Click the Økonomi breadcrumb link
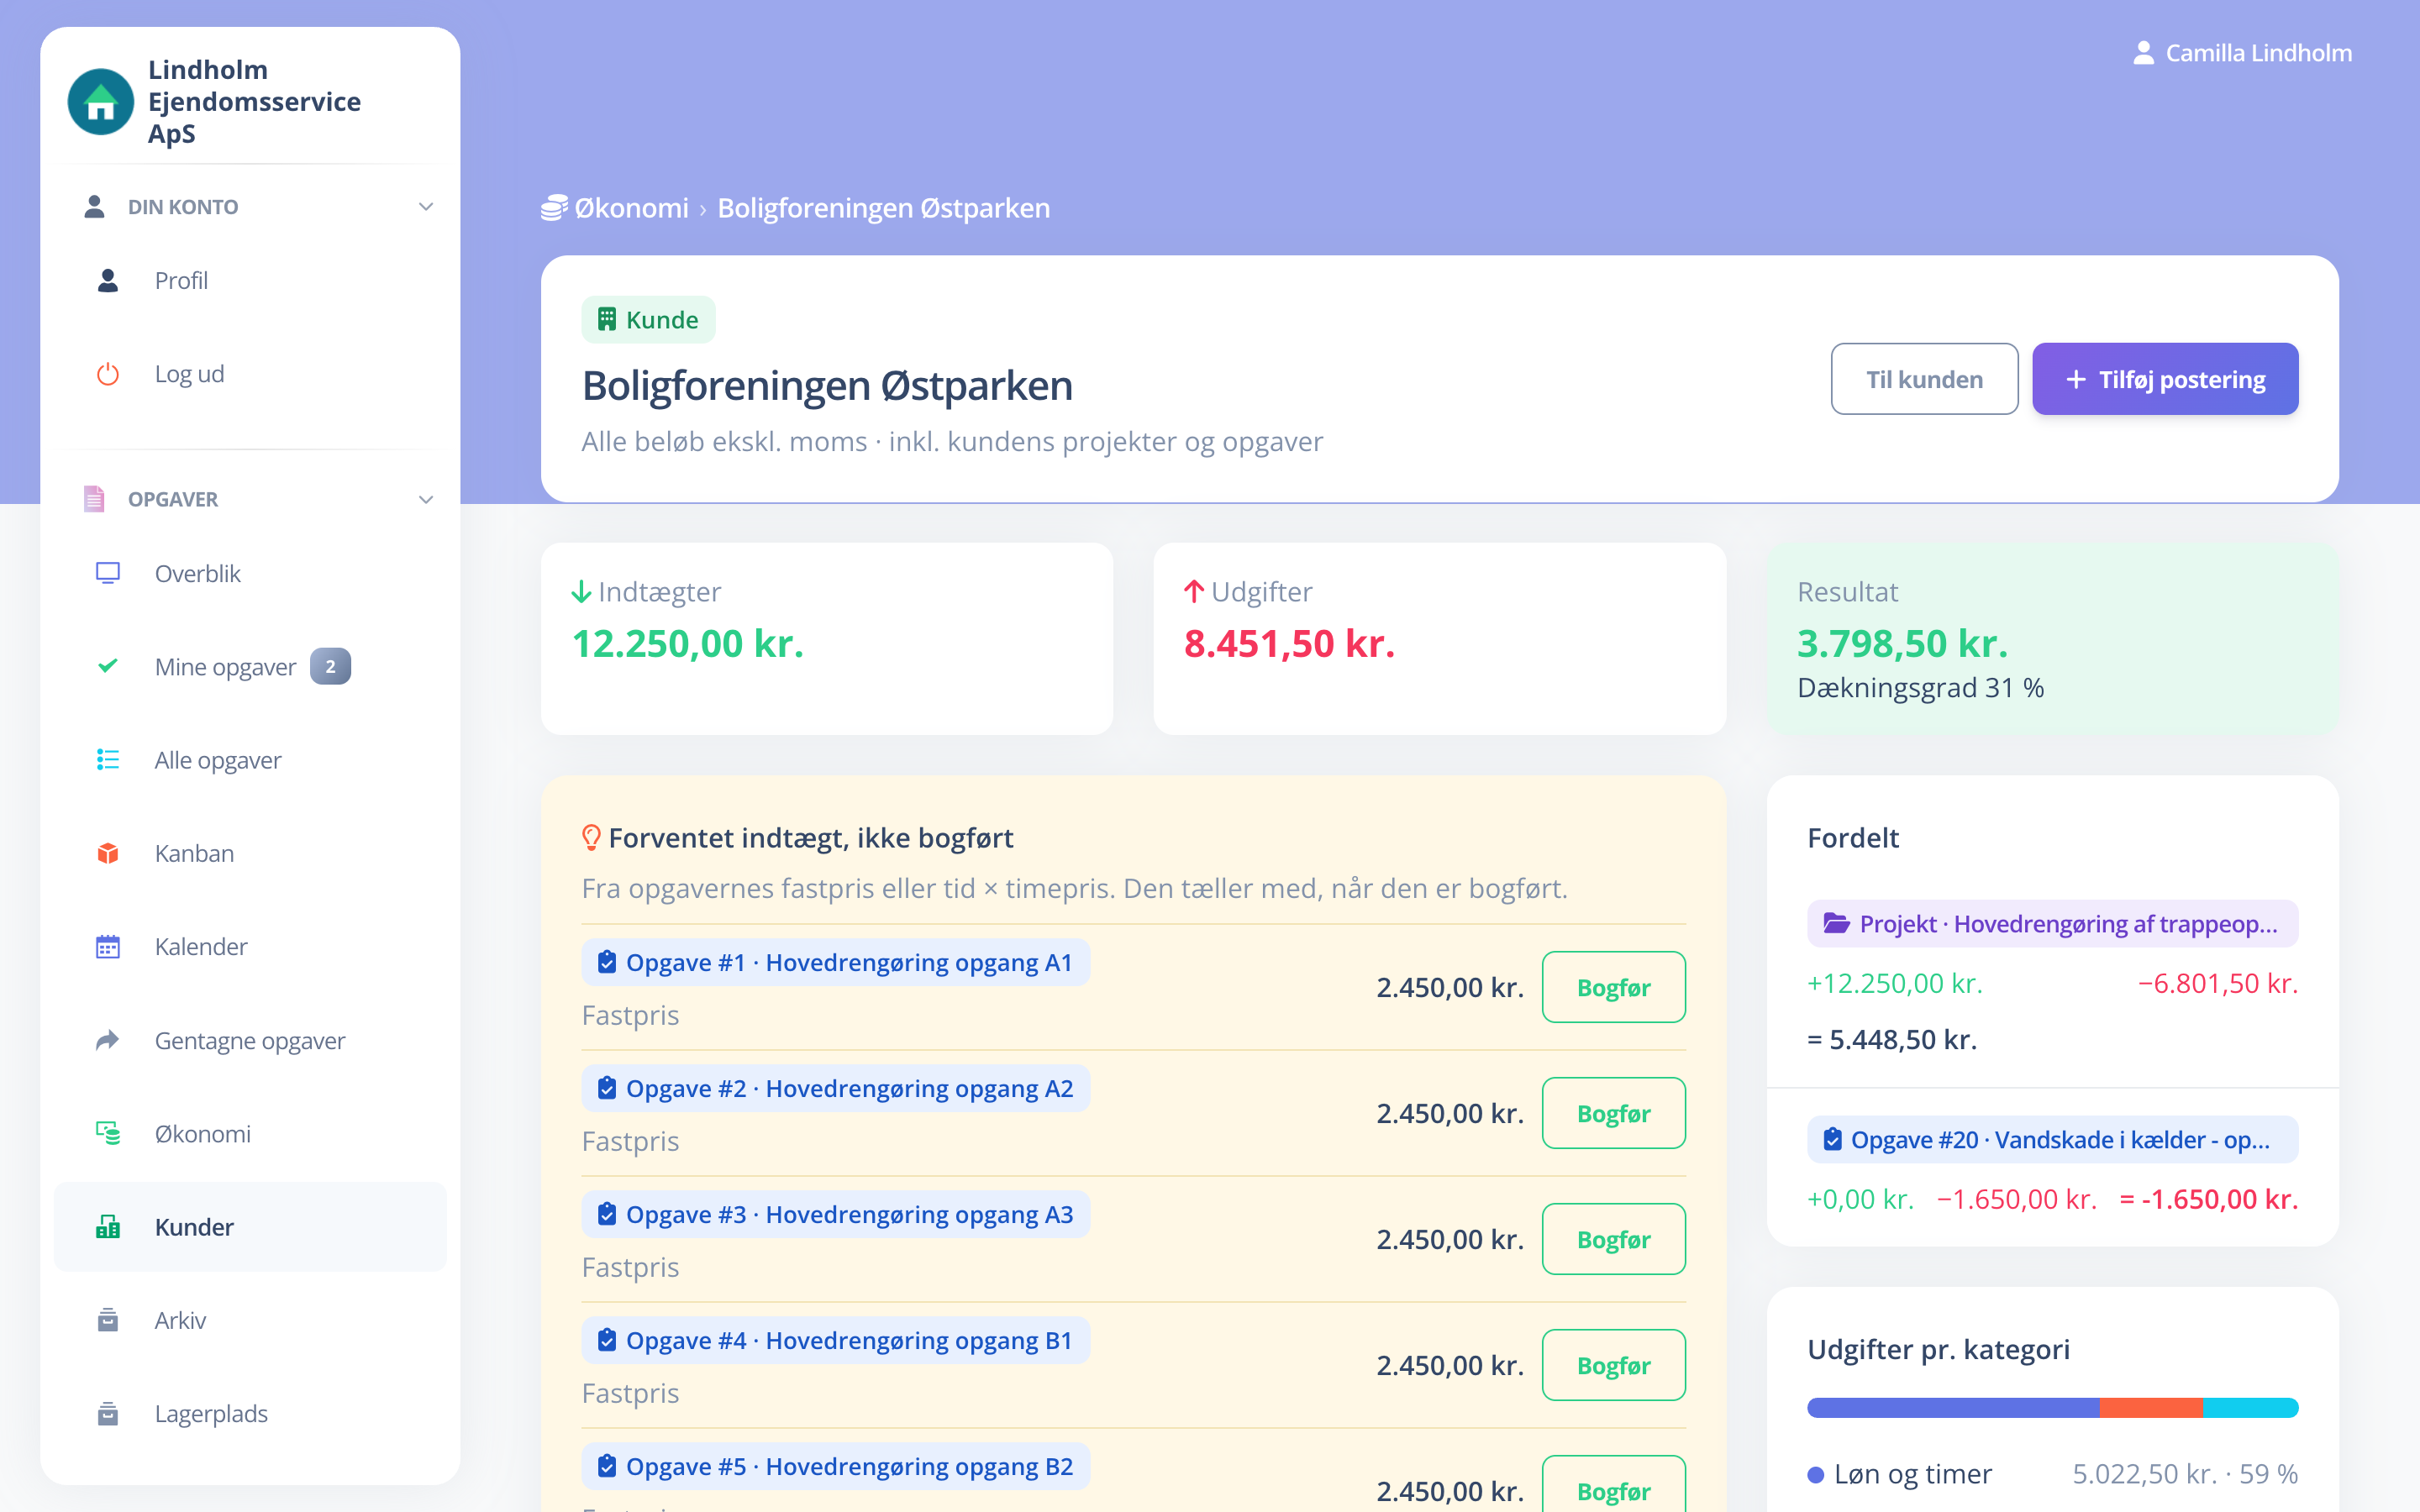2420x1512 pixels. [x=631, y=208]
